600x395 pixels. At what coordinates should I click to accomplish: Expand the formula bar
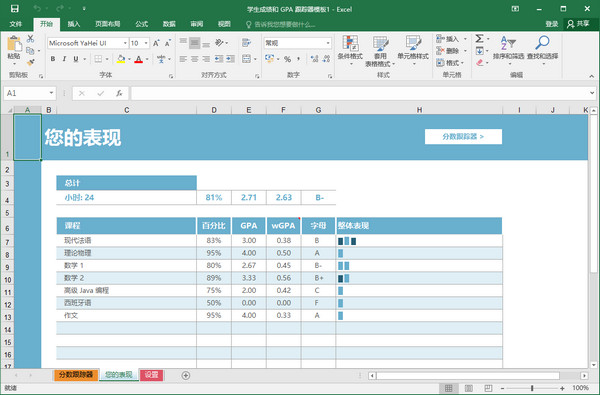click(592, 93)
